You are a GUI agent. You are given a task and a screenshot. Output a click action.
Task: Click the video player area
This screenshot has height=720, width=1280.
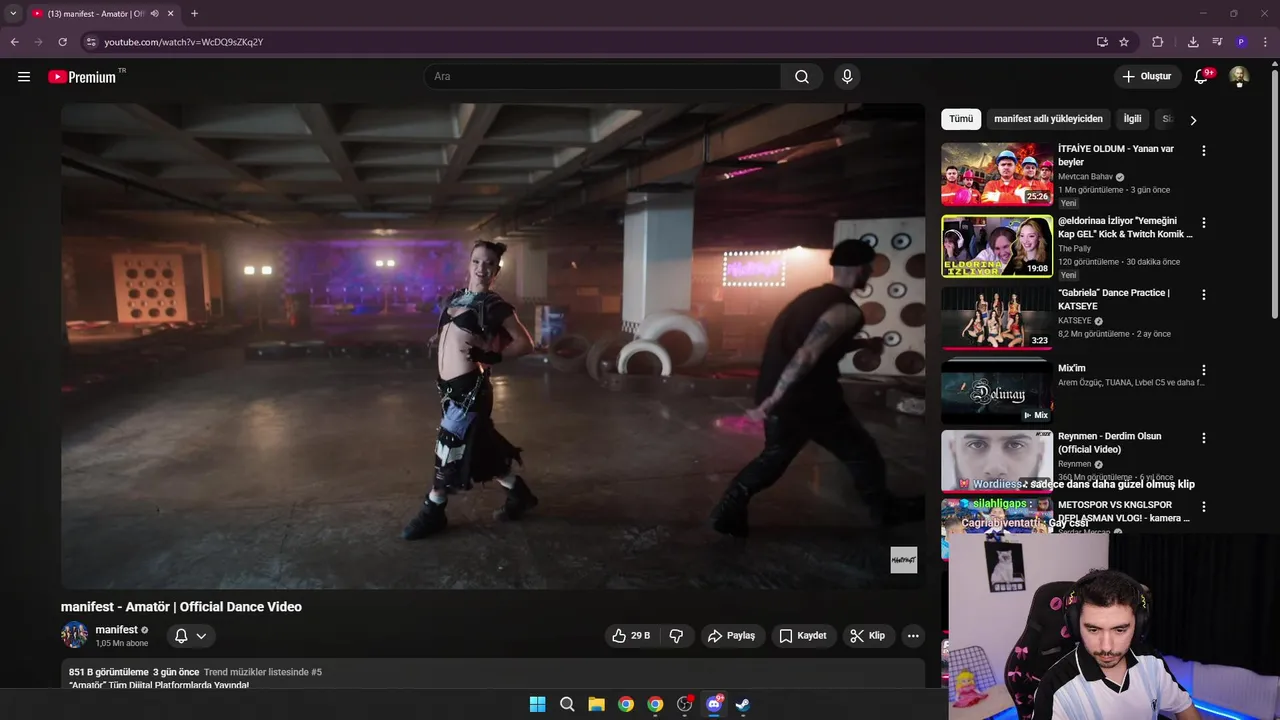(x=493, y=346)
